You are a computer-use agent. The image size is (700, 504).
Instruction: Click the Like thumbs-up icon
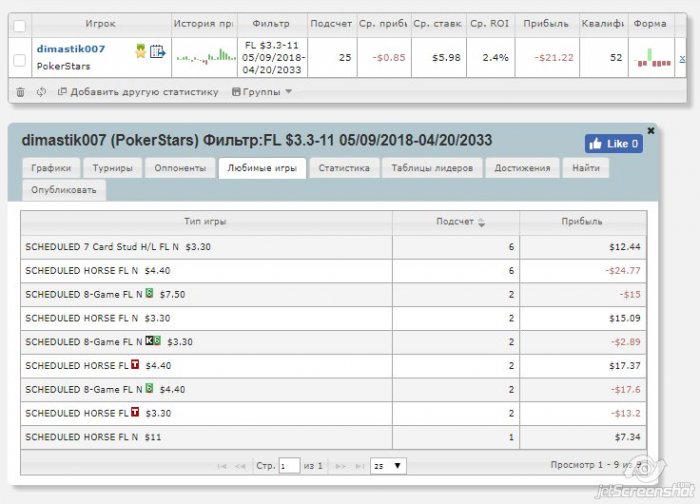596,144
